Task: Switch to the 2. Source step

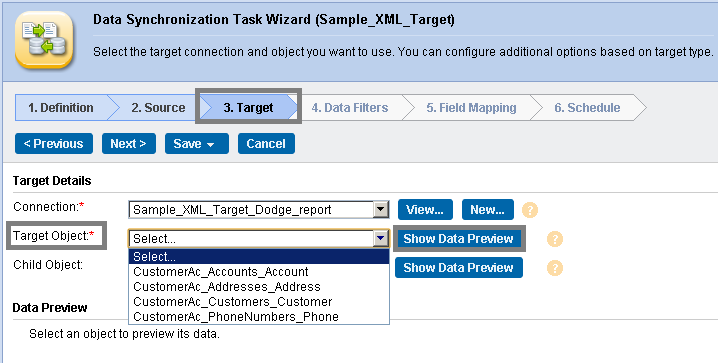Action: (158, 108)
